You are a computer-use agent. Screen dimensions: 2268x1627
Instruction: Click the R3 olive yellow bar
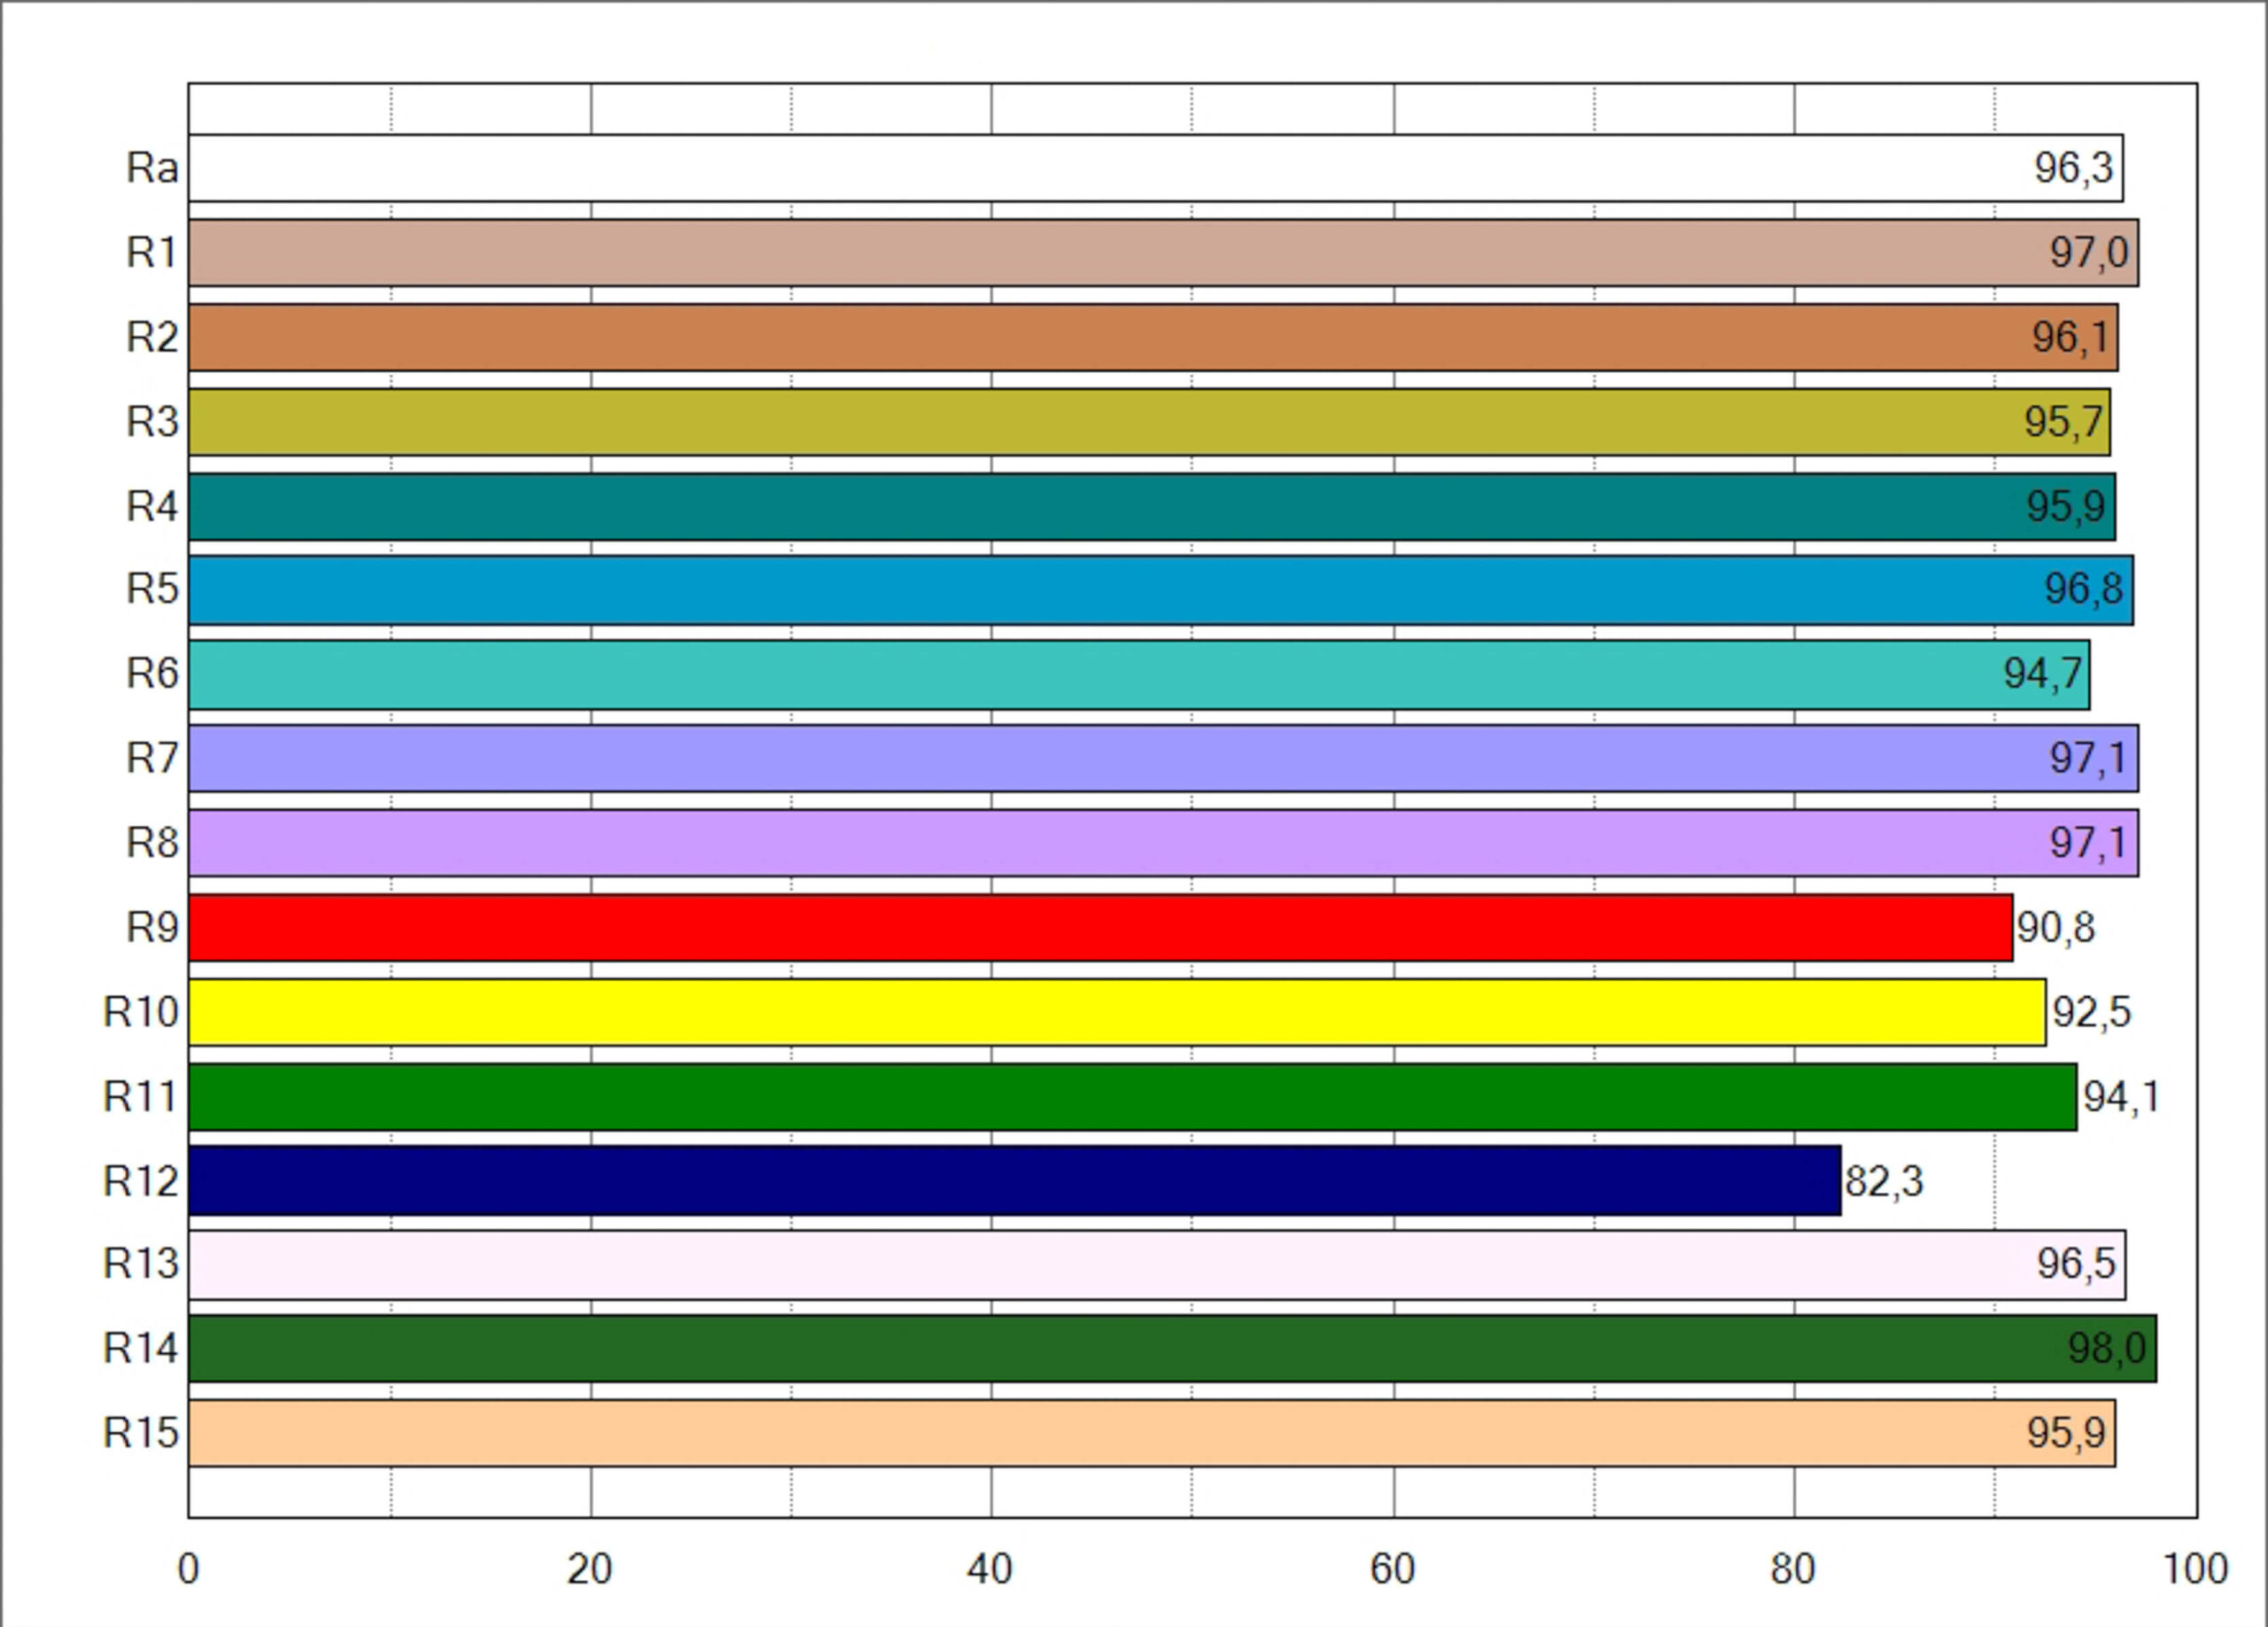pos(1149,422)
